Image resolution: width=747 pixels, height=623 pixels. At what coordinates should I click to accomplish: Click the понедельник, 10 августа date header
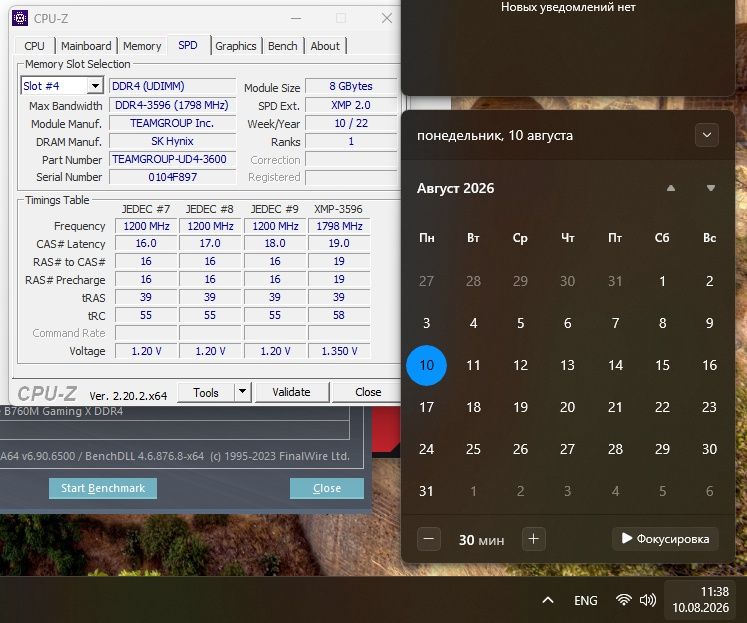tap(495, 136)
